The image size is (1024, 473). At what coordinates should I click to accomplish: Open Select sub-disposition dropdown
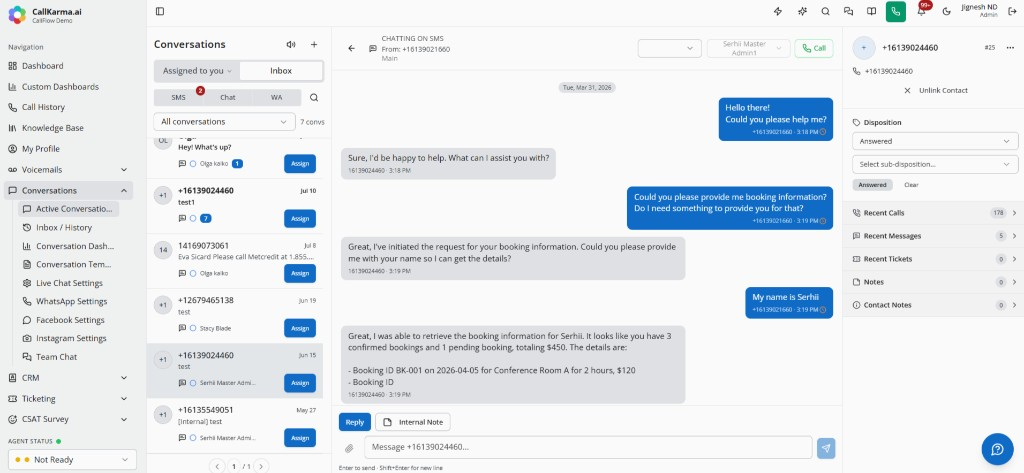935,164
